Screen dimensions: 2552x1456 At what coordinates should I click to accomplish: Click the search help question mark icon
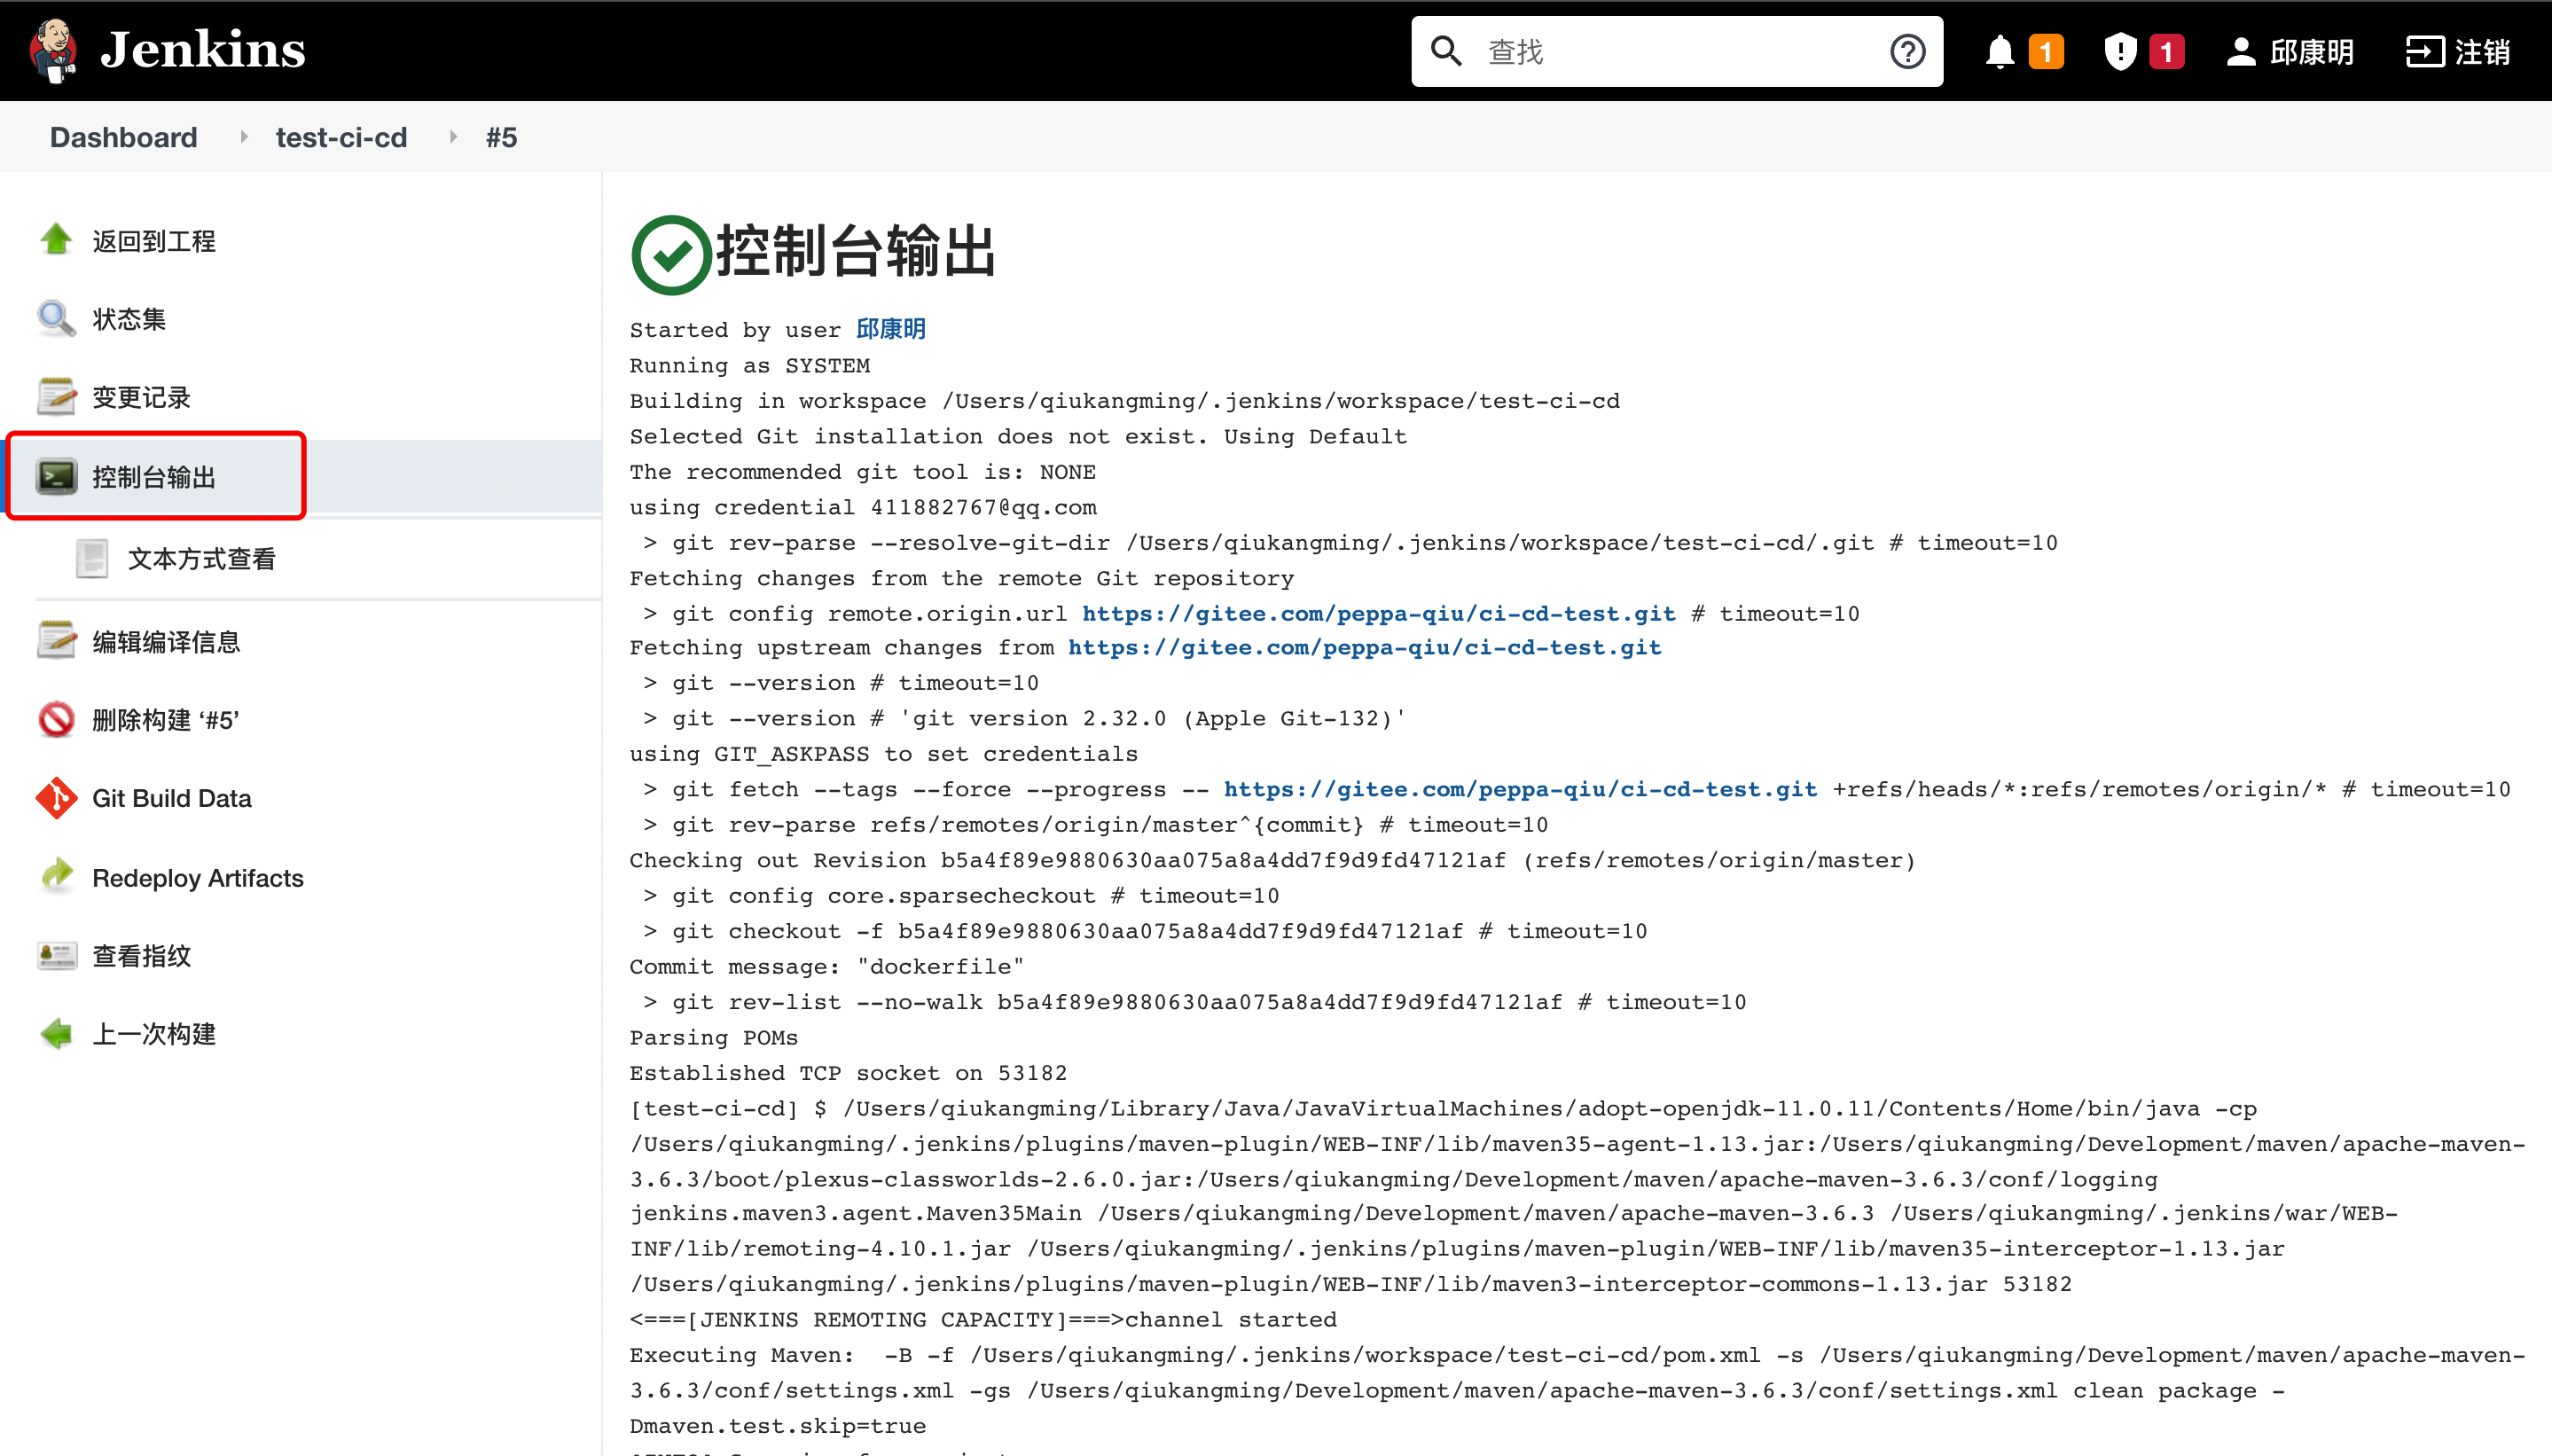coord(1907,51)
